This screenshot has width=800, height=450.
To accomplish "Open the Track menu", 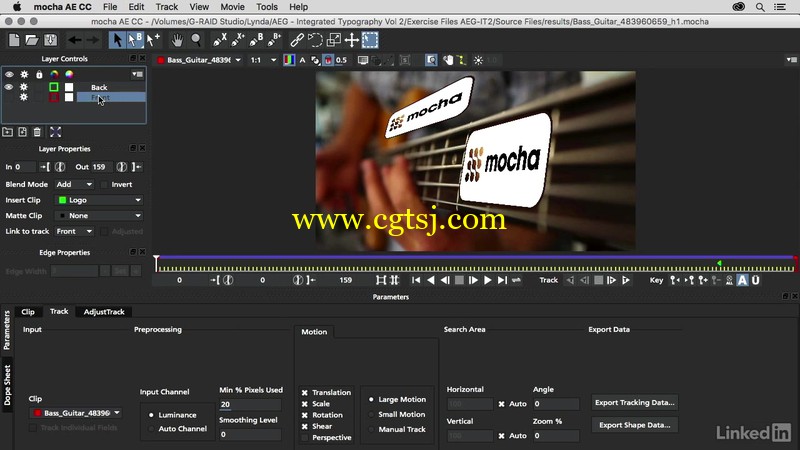I will coord(166,7).
